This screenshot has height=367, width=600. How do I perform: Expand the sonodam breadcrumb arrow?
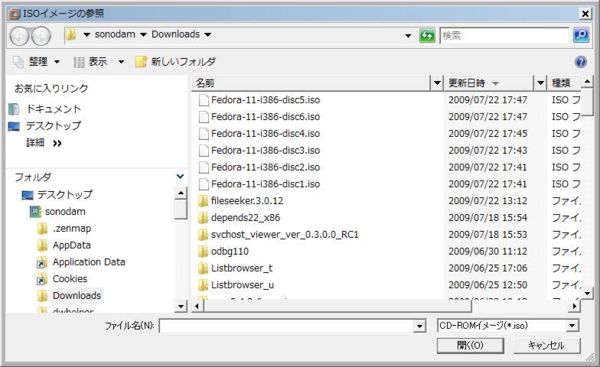tap(143, 35)
